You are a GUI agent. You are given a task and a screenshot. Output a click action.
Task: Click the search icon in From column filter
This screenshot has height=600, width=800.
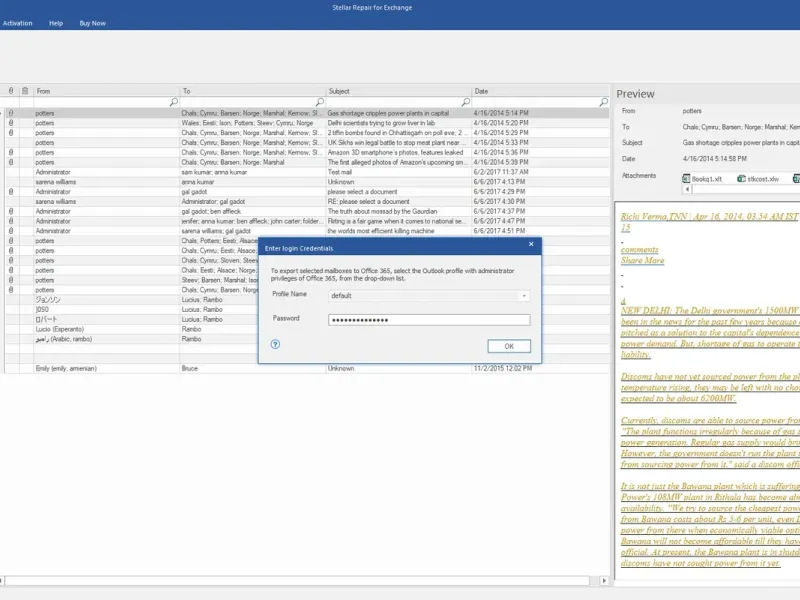click(x=173, y=102)
